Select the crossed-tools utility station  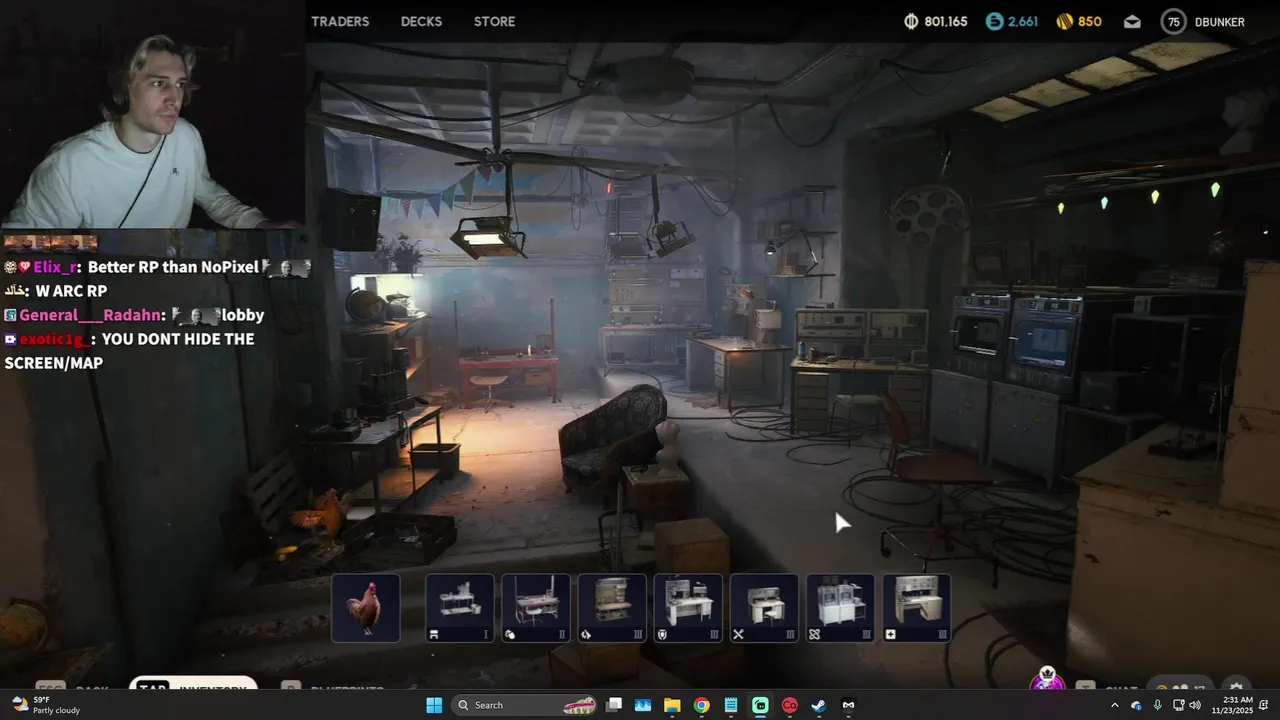tap(764, 608)
